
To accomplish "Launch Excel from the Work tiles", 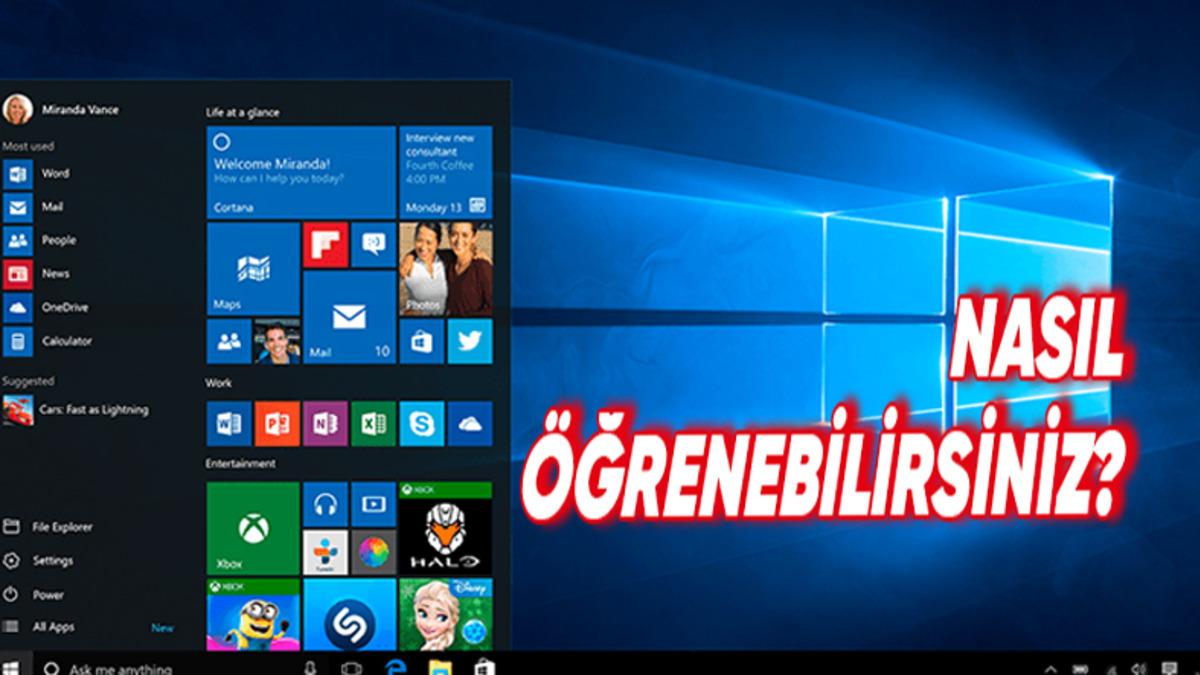I will point(374,423).
